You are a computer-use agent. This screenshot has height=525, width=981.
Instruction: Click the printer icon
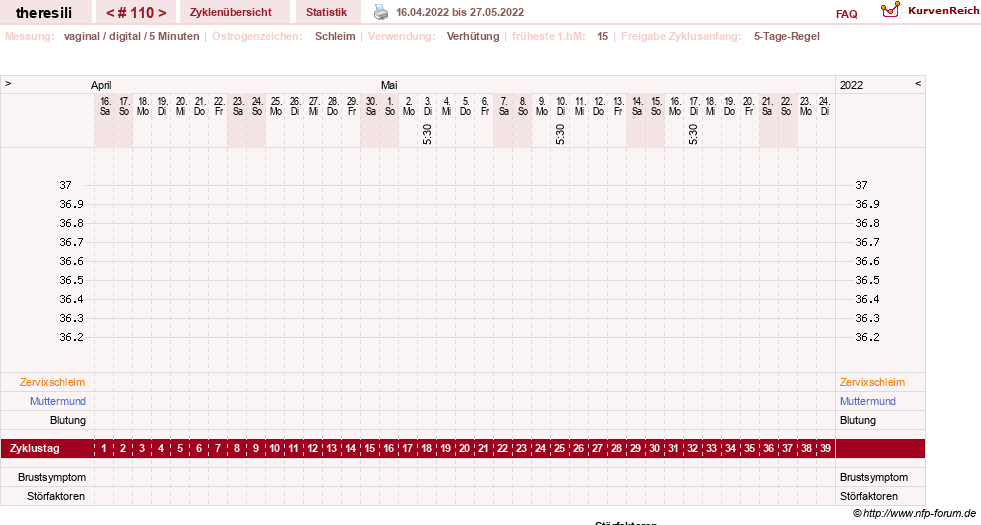[380, 12]
